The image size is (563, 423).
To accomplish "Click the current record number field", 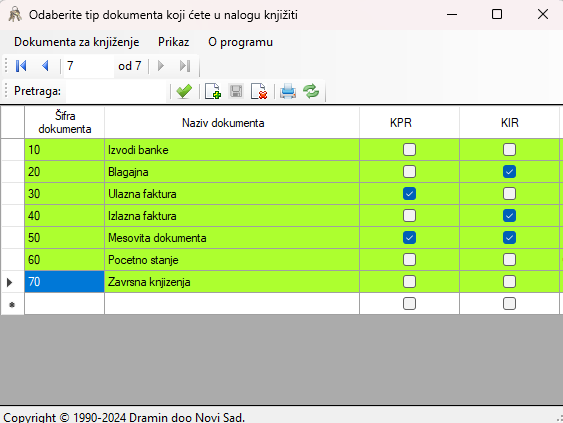I will (x=89, y=66).
